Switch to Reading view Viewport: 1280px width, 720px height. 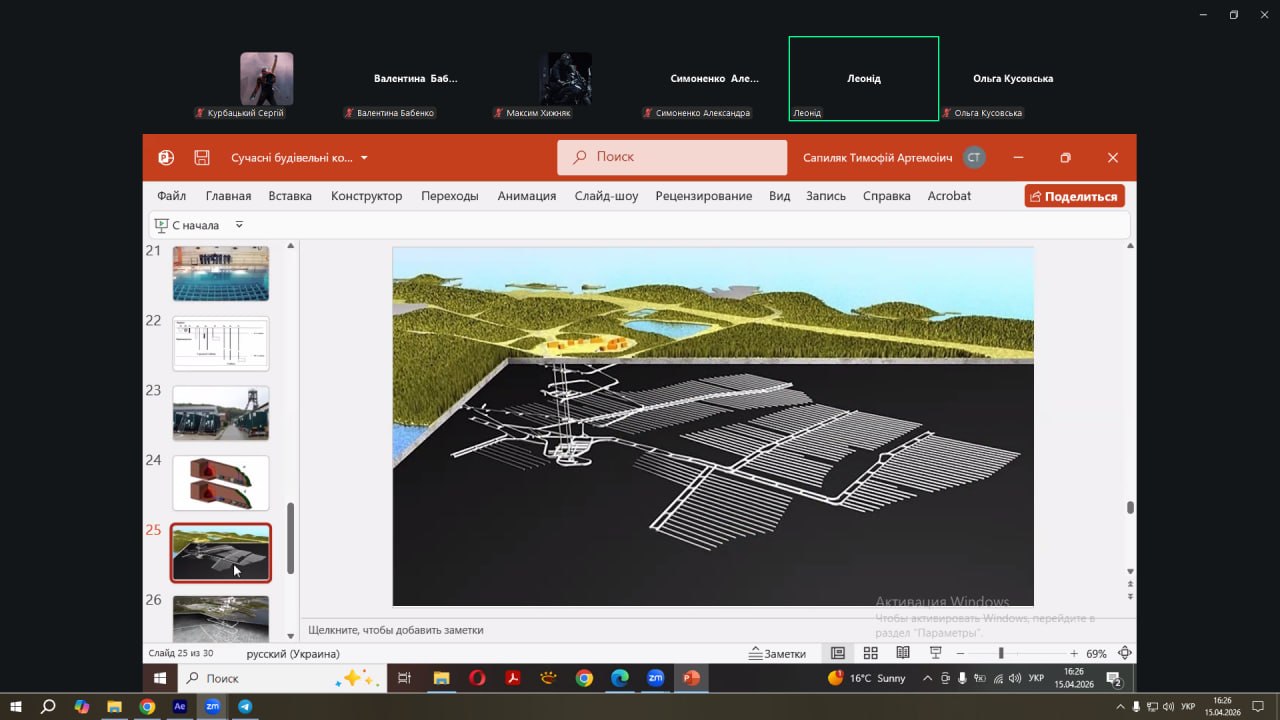point(903,653)
